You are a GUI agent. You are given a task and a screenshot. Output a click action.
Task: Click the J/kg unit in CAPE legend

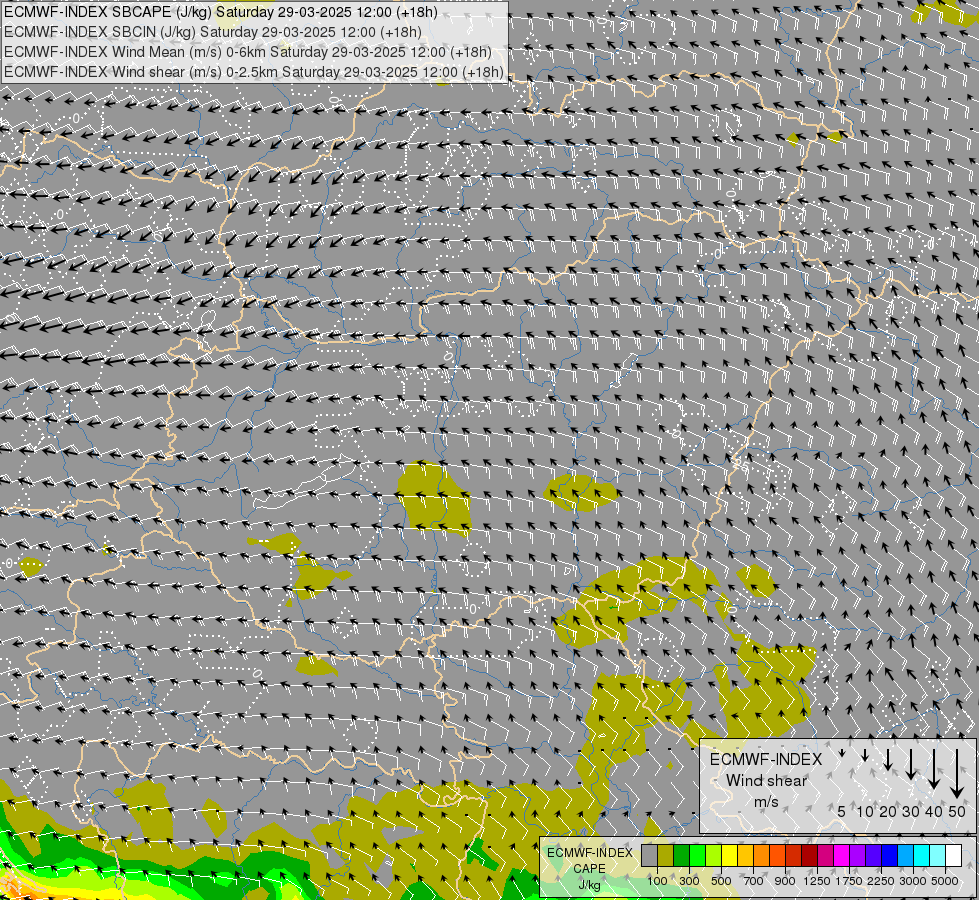click(589, 886)
